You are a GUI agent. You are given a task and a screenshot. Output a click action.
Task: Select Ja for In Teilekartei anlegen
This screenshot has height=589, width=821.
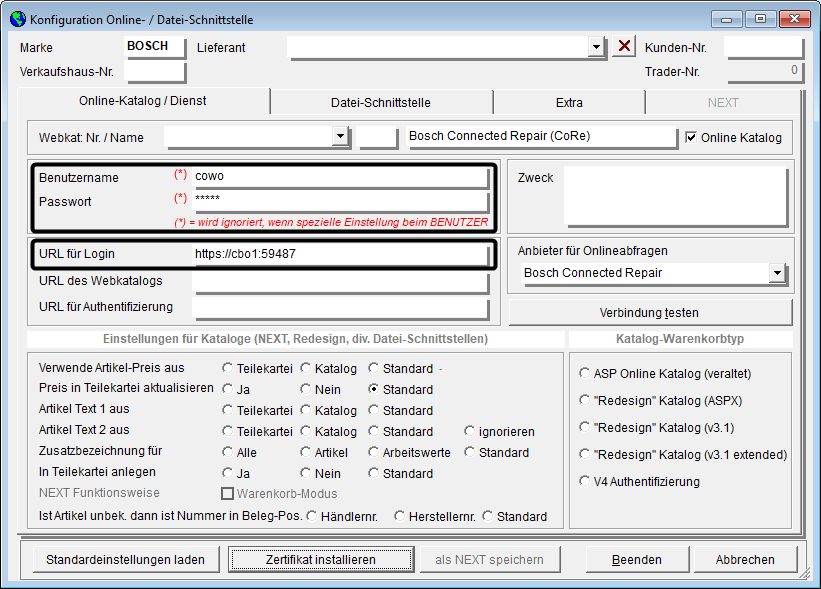click(227, 473)
